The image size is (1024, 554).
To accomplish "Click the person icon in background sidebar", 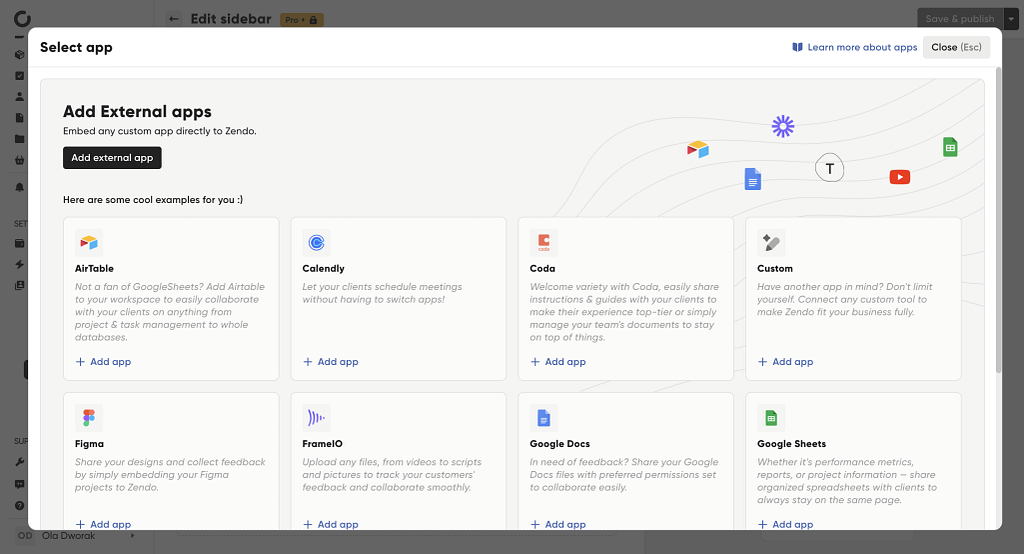I will click(x=20, y=97).
